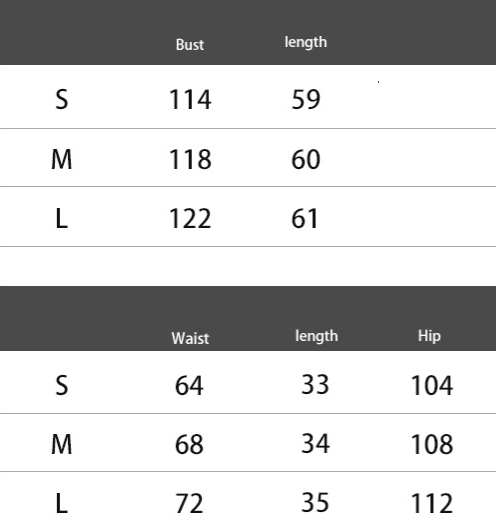Click length value 61
The width and height of the screenshot is (496, 523).
click(x=304, y=218)
